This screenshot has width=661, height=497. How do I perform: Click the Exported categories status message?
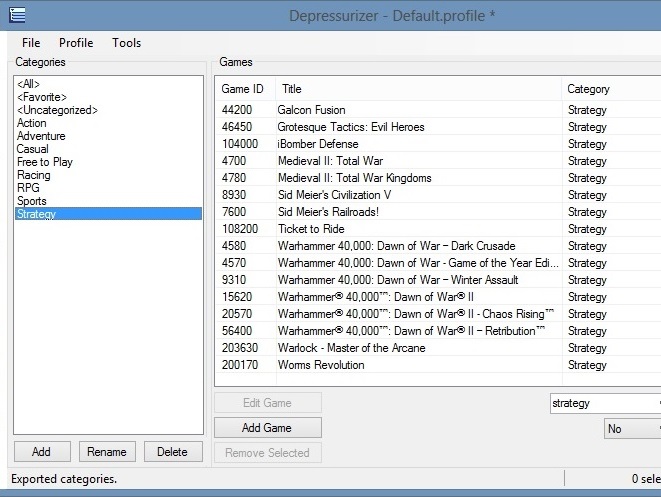pos(64,479)
